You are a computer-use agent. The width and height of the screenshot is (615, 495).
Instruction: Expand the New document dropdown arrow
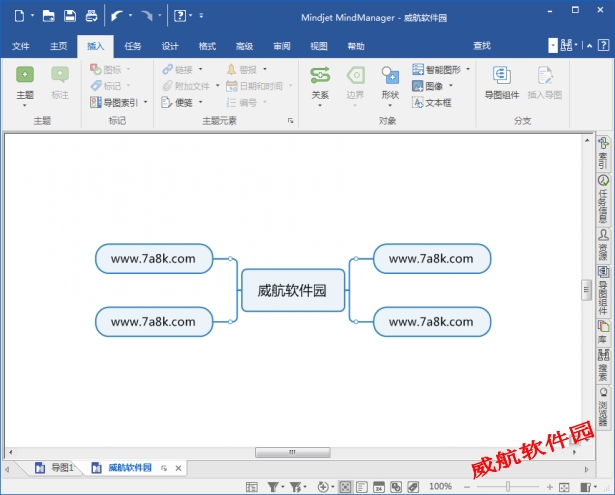coord(33,16)
